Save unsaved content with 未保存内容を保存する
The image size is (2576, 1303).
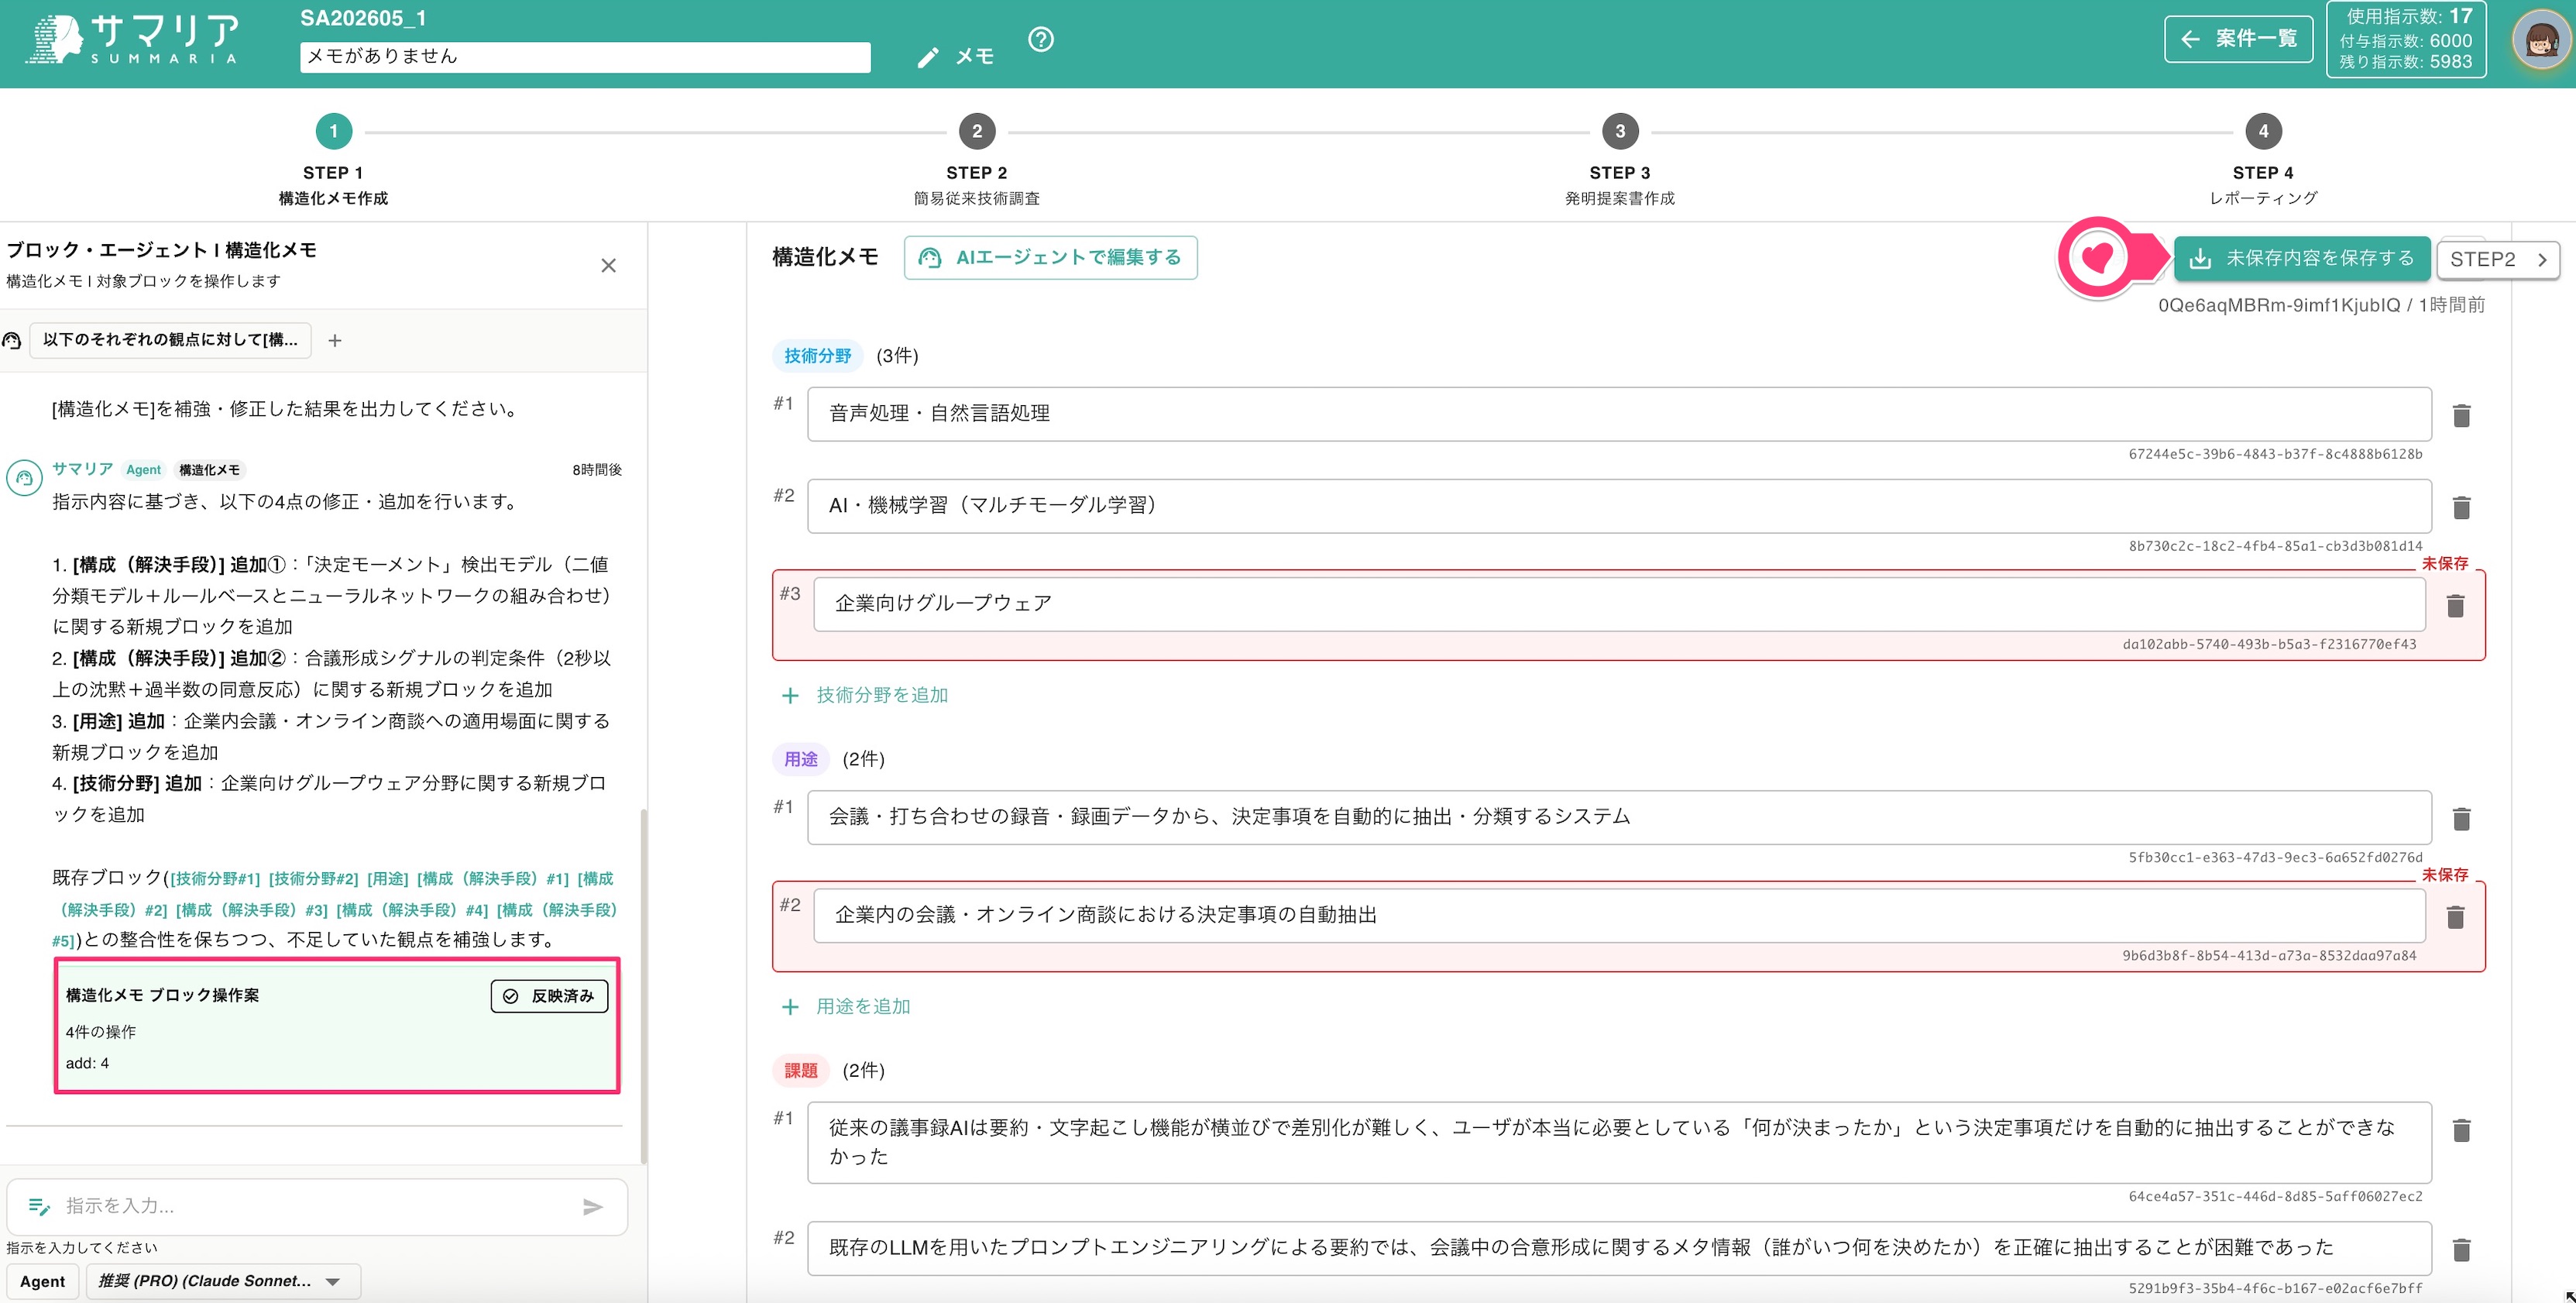(x=2302, y=258)
